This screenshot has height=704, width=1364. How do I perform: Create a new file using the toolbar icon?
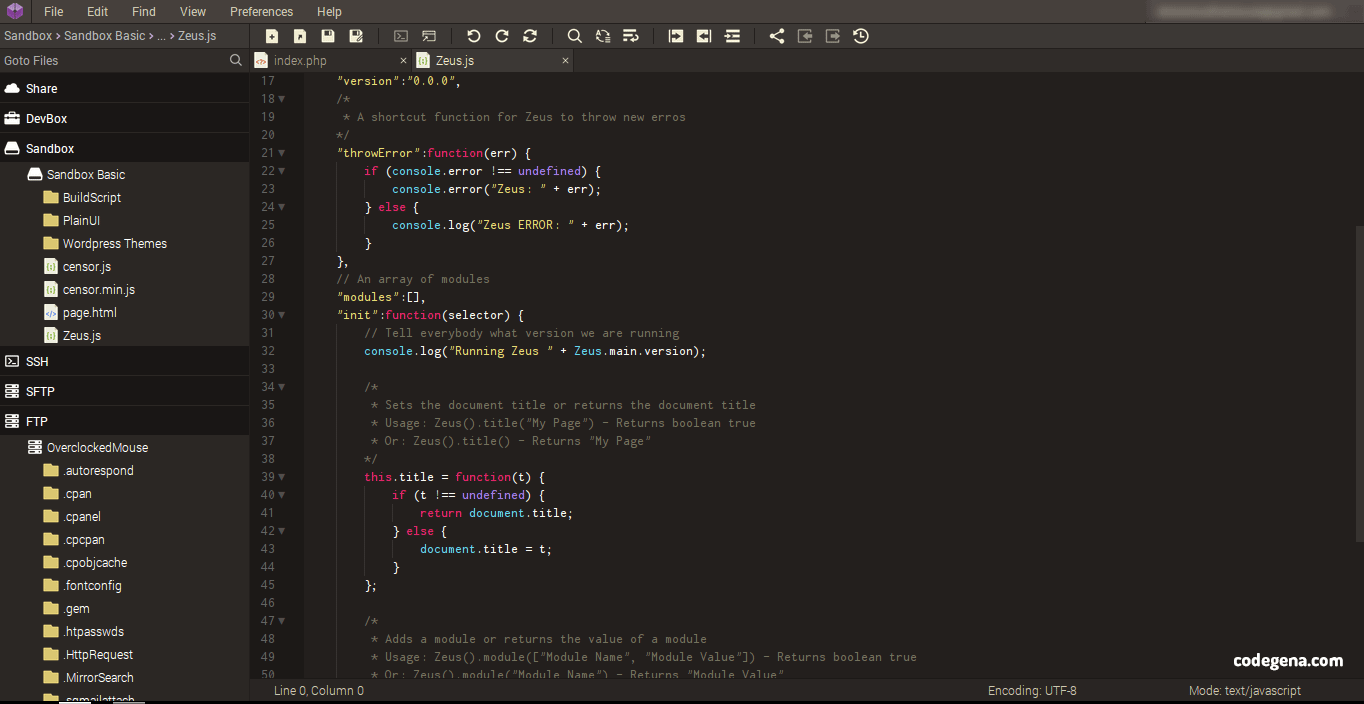point(272,36)
